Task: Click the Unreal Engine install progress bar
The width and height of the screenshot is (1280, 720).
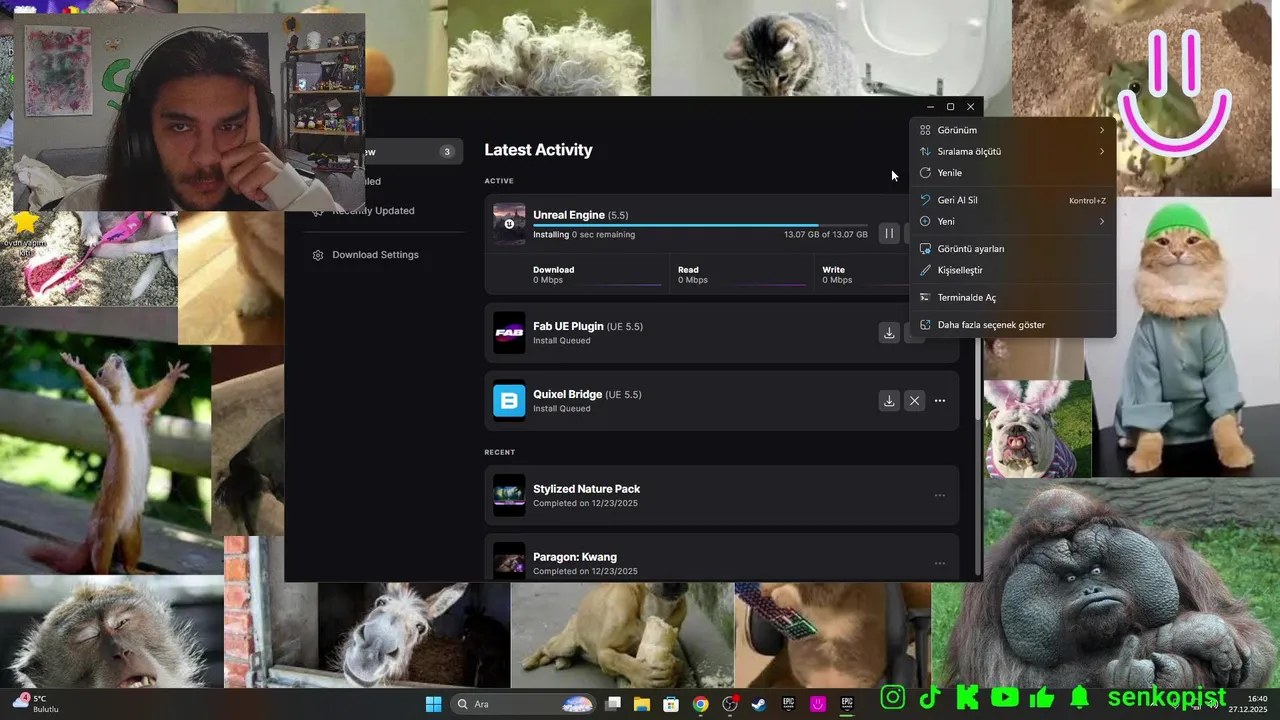Action: coord(700,225)
